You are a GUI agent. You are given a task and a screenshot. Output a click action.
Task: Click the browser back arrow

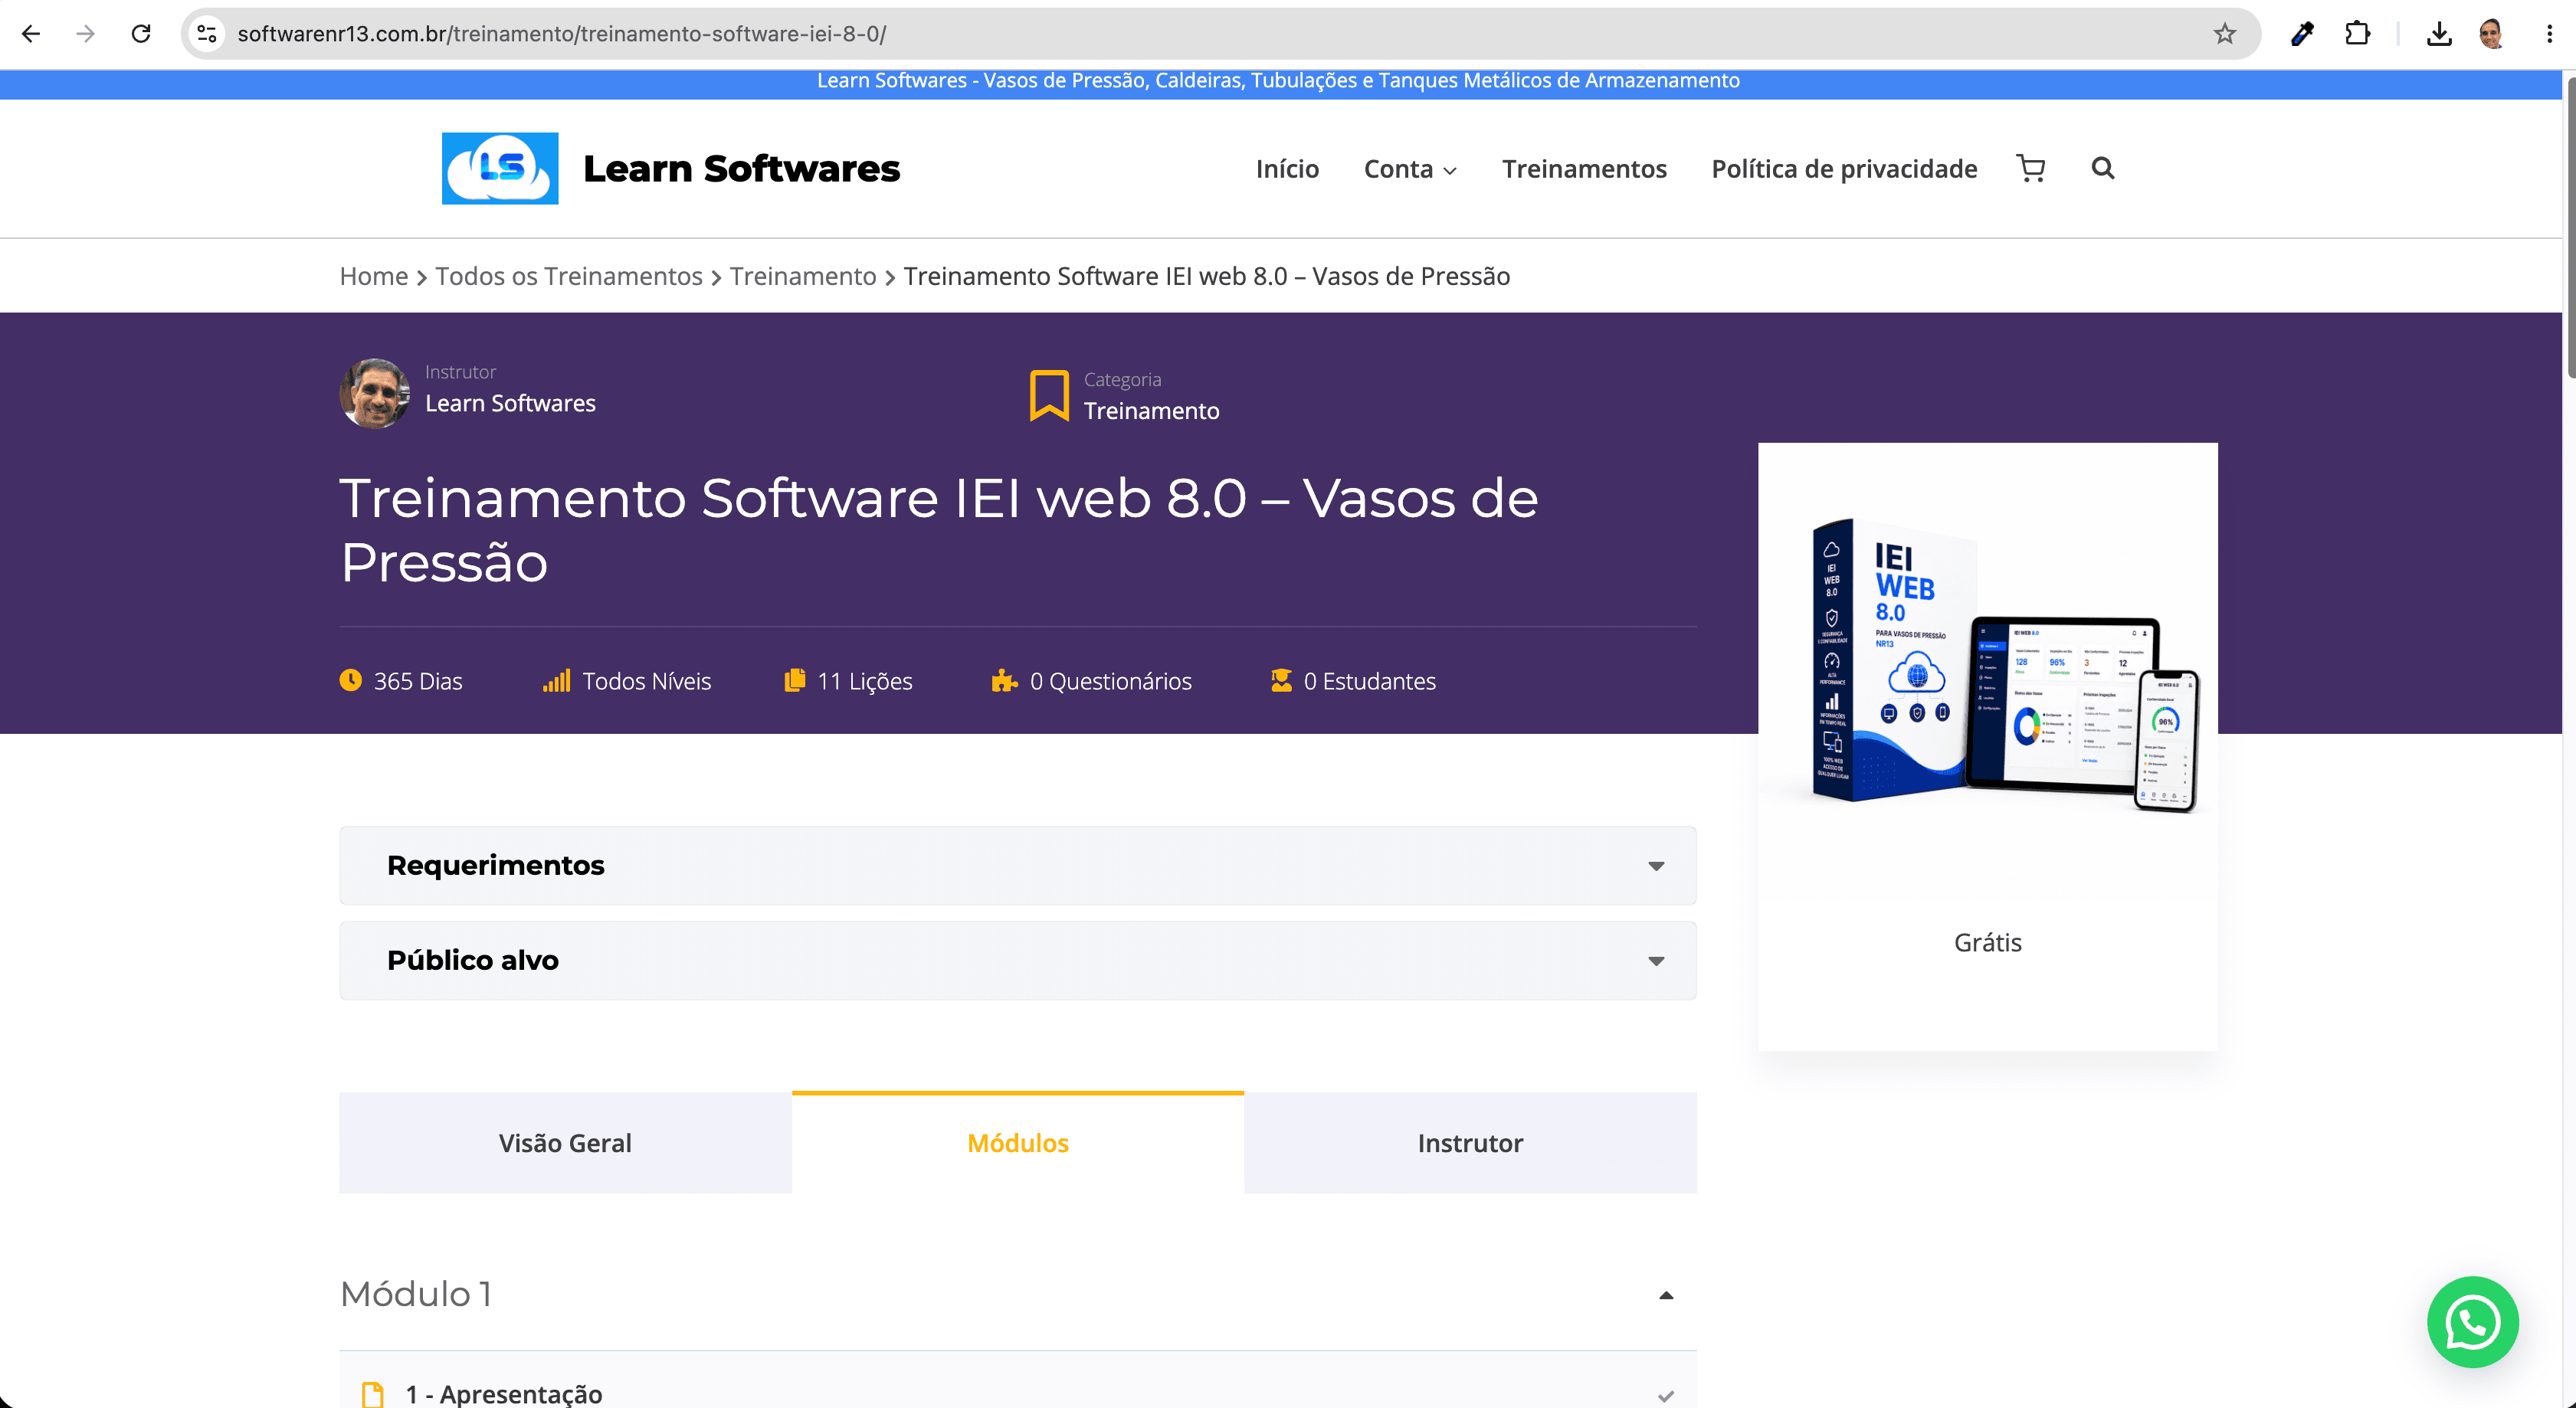(31, 34)
